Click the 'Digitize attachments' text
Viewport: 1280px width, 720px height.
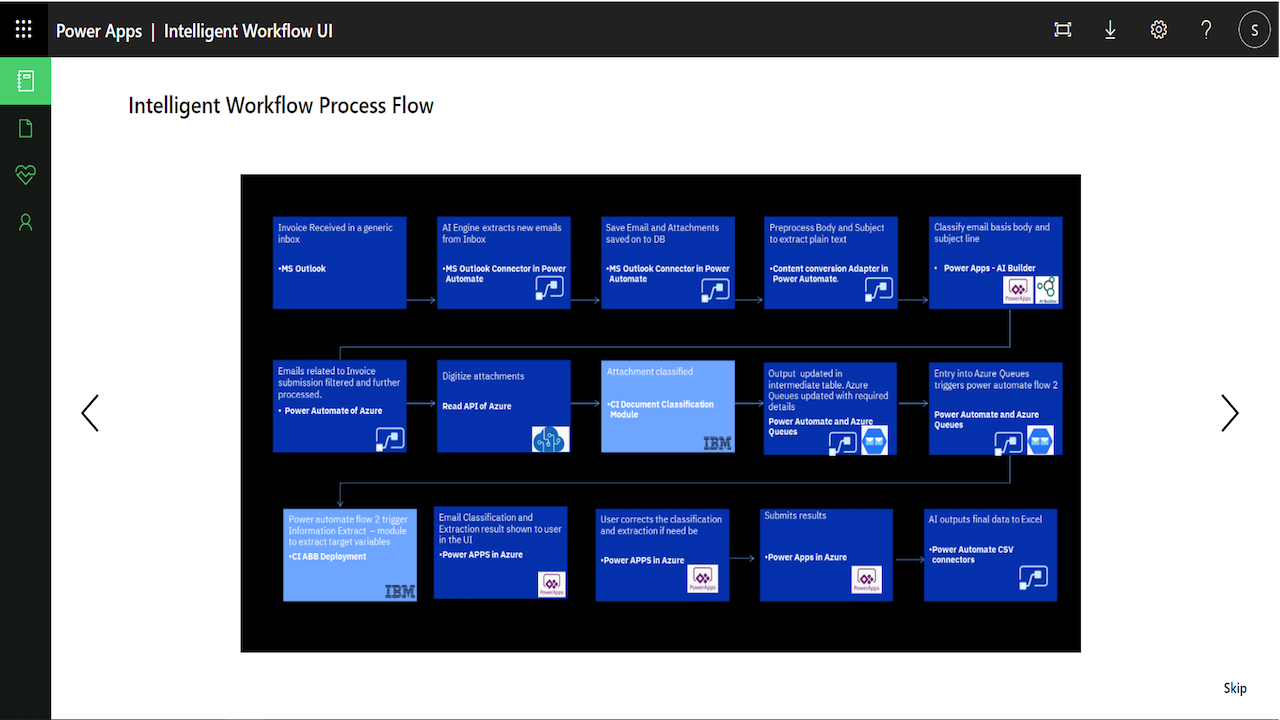coord(483,377)
